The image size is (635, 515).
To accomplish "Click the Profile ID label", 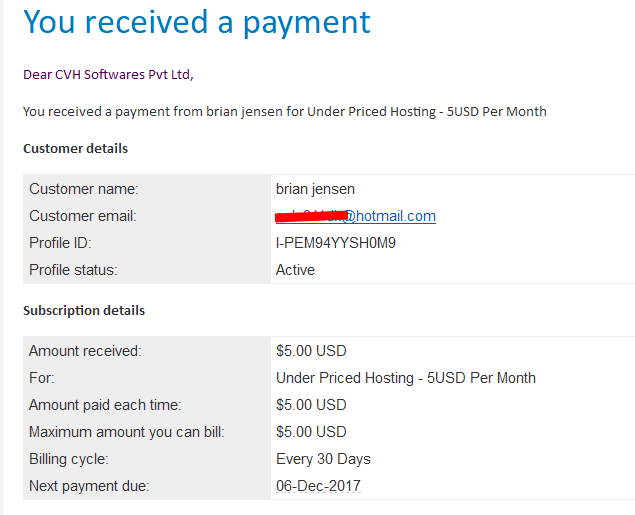I will coord(60,243).
